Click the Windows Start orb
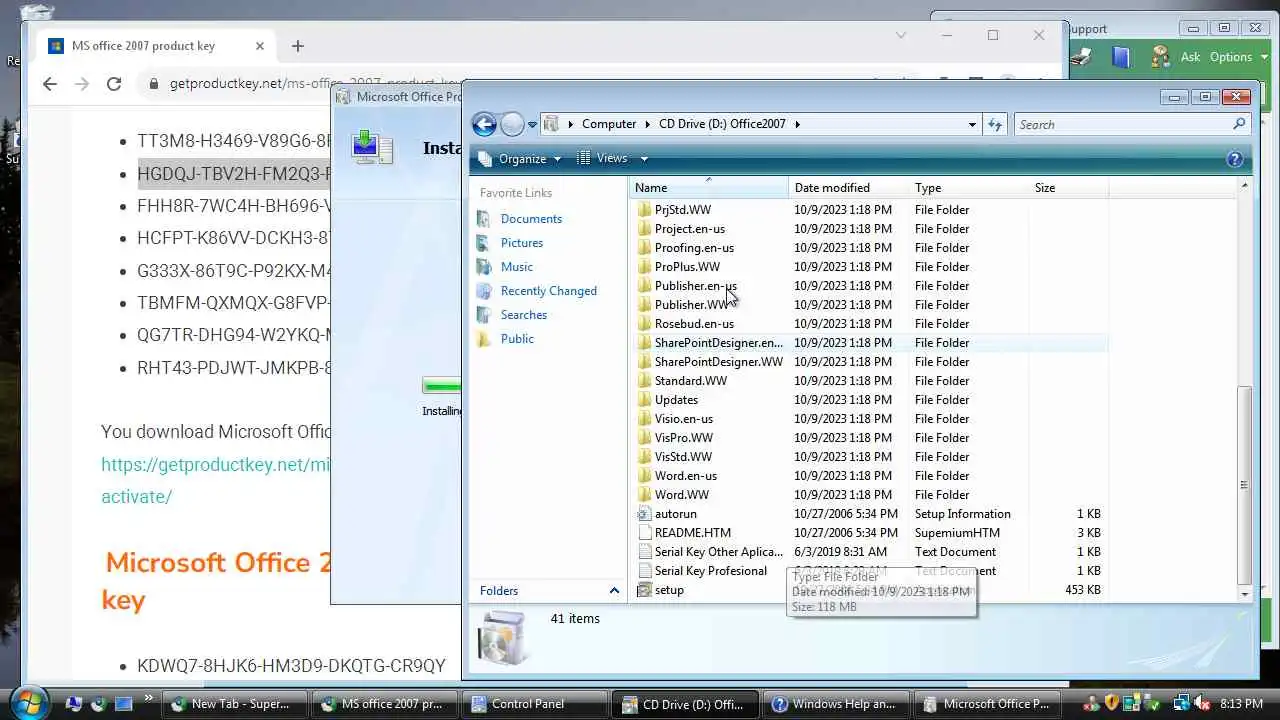This screenshot has width=1280, height=720. [28, 703]
